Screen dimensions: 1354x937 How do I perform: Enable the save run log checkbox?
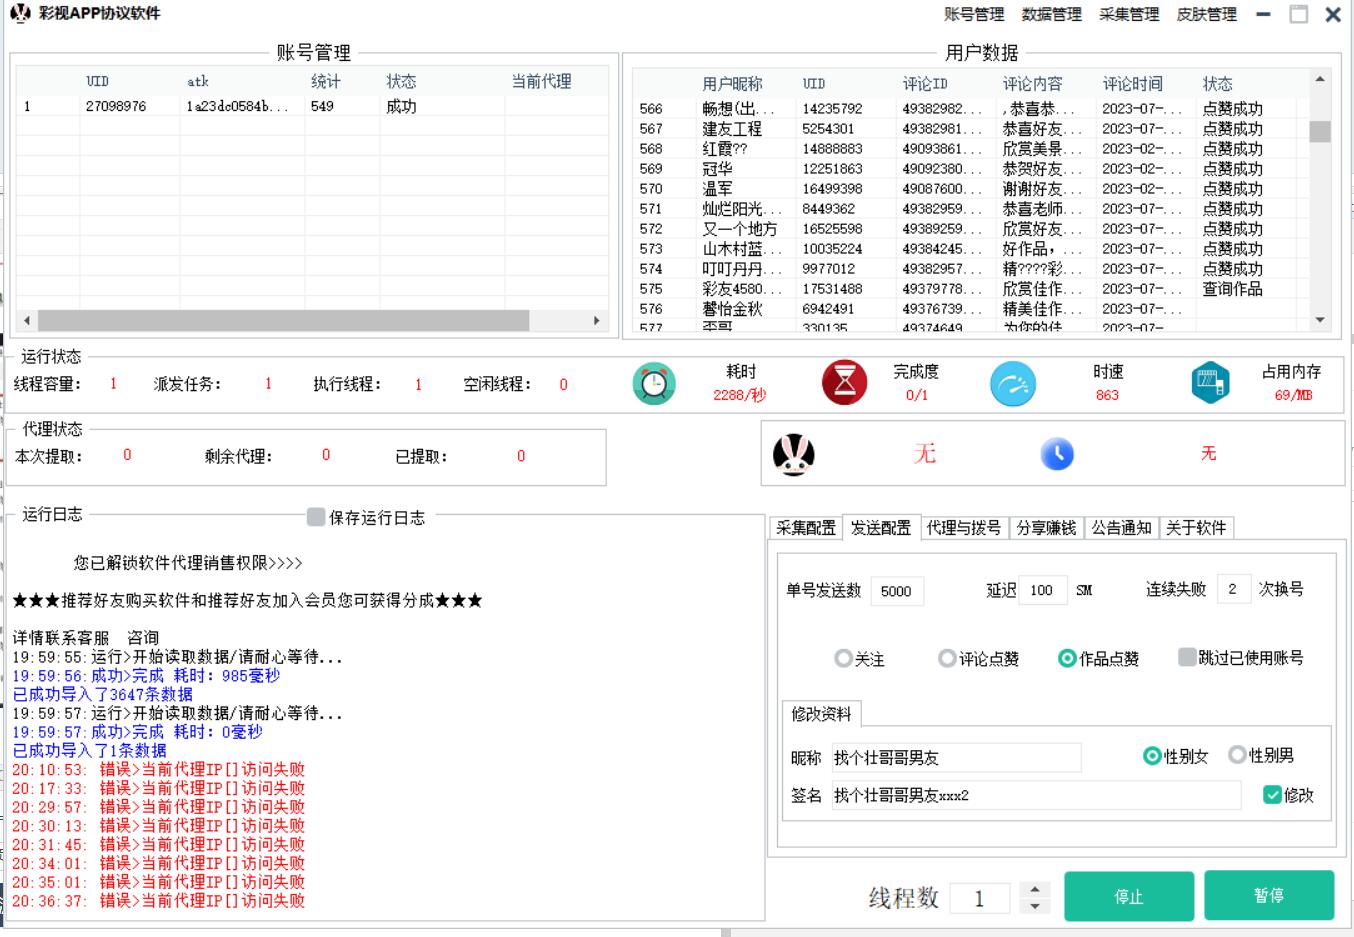[x=316, y=517]
